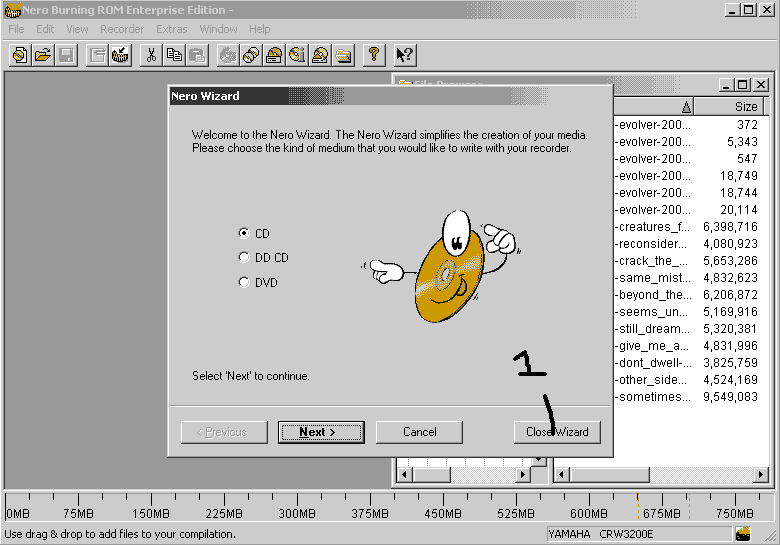Select the file row 'same_mist...'

pos(686,277)
